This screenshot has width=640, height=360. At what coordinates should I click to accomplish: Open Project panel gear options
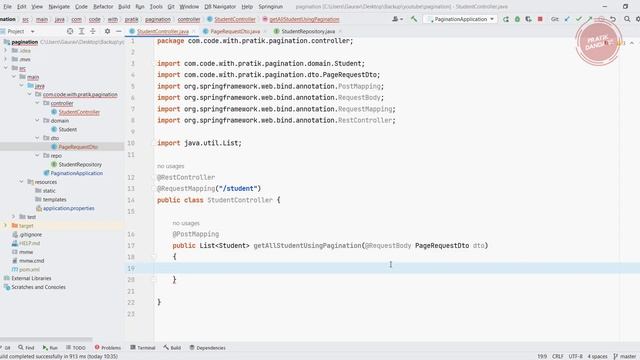(x=107, y=31)
